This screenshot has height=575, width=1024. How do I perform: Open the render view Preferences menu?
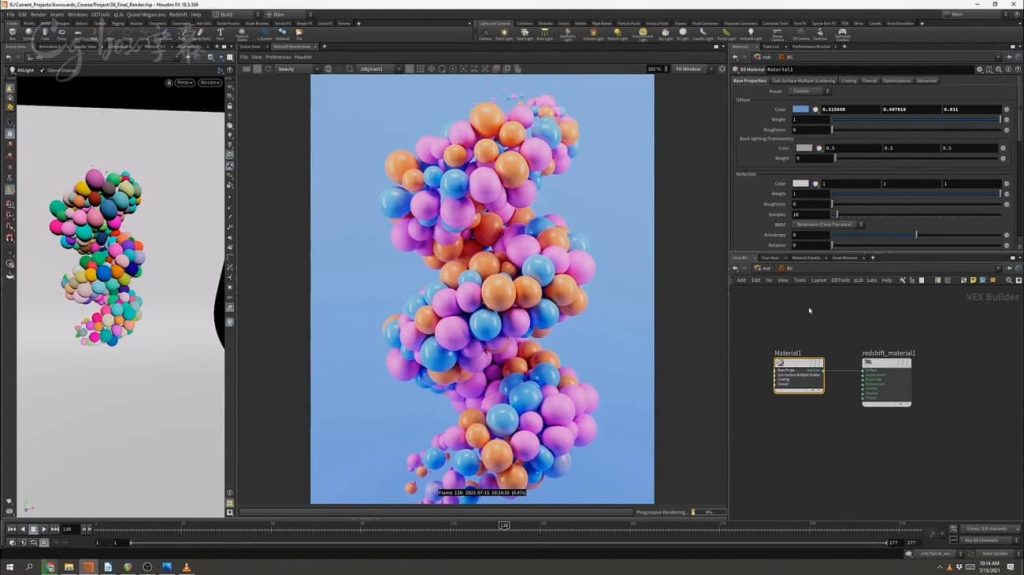[278, 57]
